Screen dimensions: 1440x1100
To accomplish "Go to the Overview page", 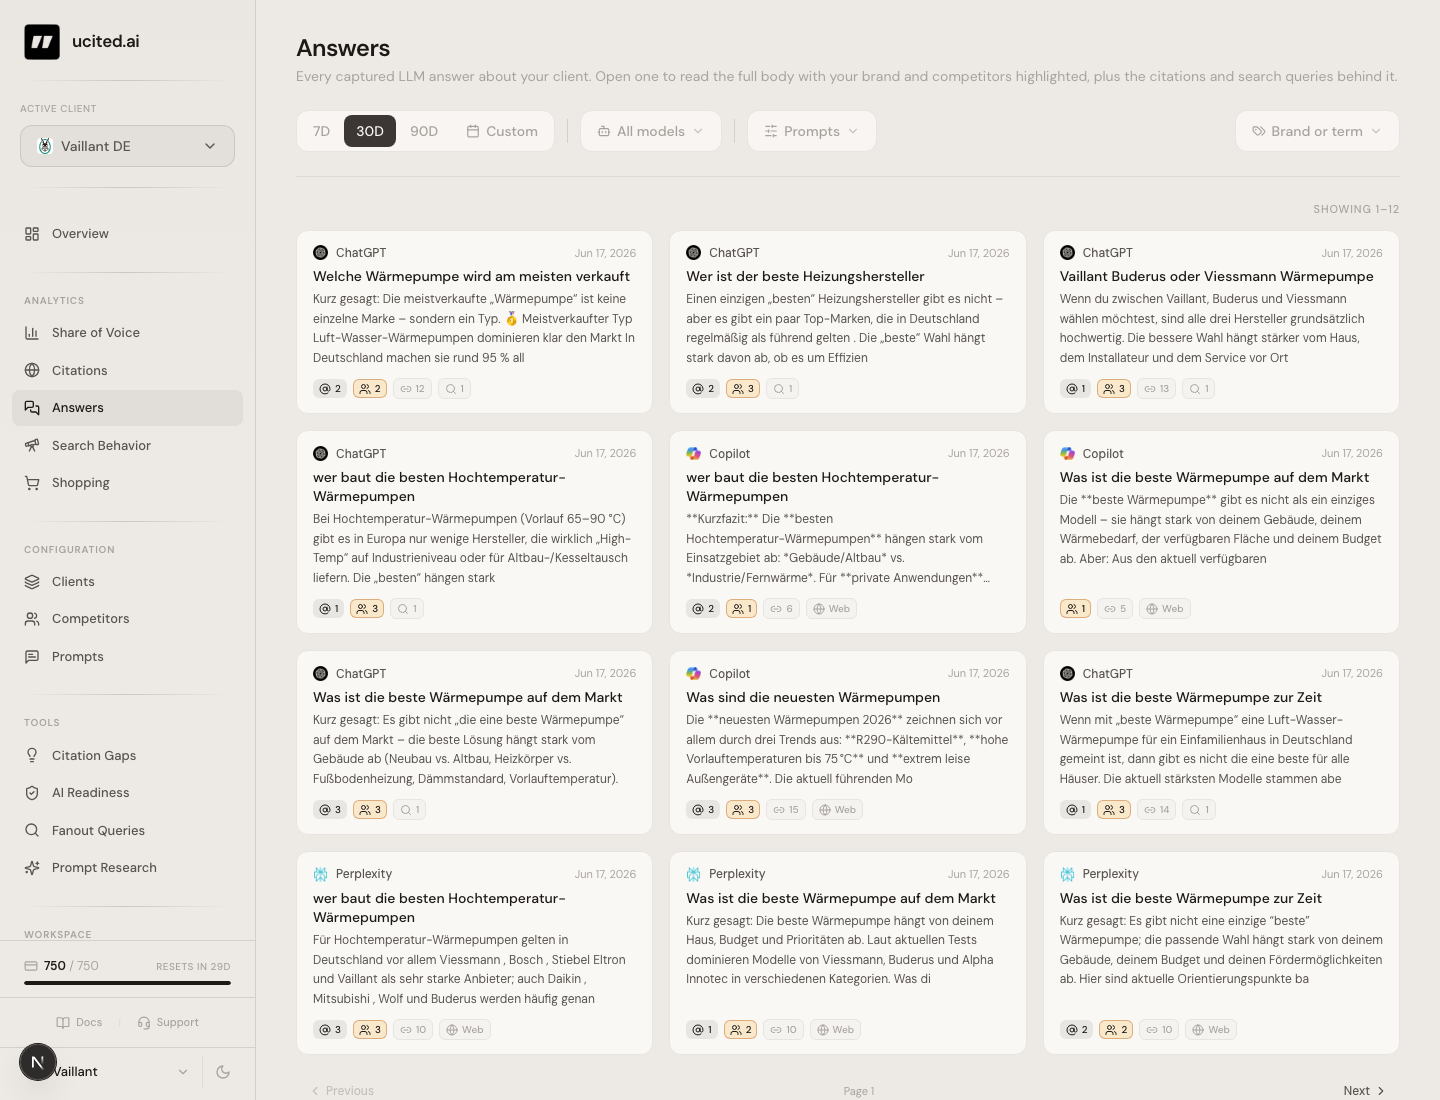I will coord(127,234).
